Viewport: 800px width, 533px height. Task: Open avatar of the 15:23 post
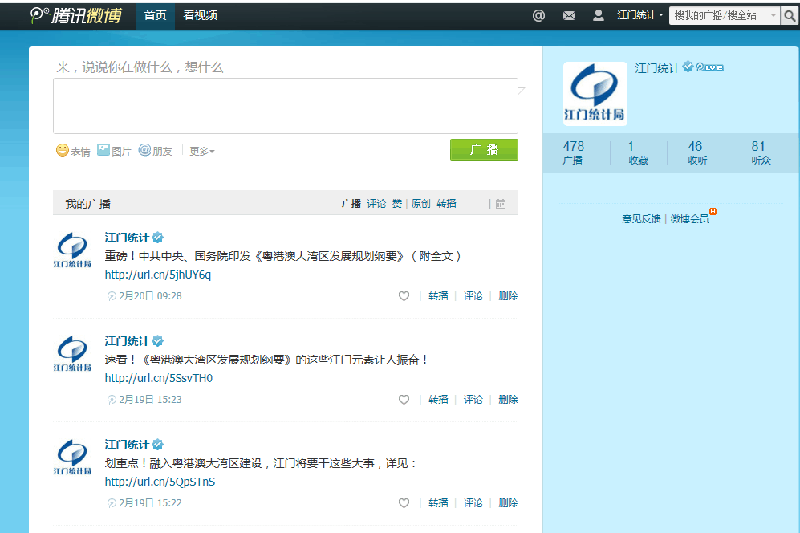[72, 353]
